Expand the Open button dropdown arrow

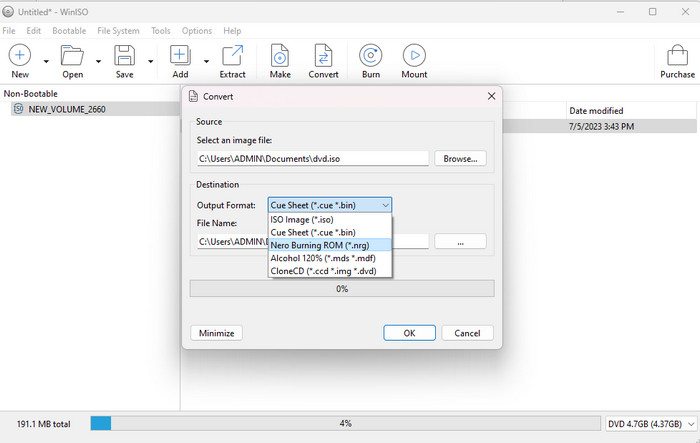pos(98,61)
